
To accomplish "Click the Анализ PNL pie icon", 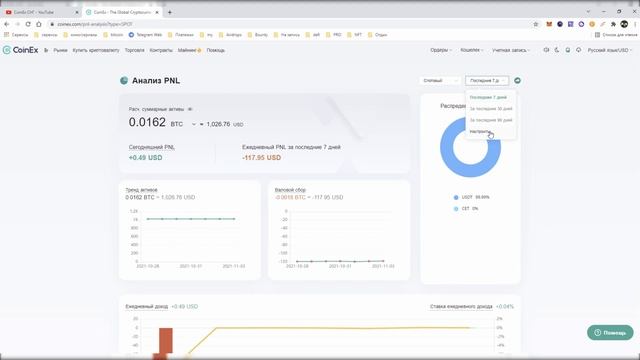I will 124,80.
